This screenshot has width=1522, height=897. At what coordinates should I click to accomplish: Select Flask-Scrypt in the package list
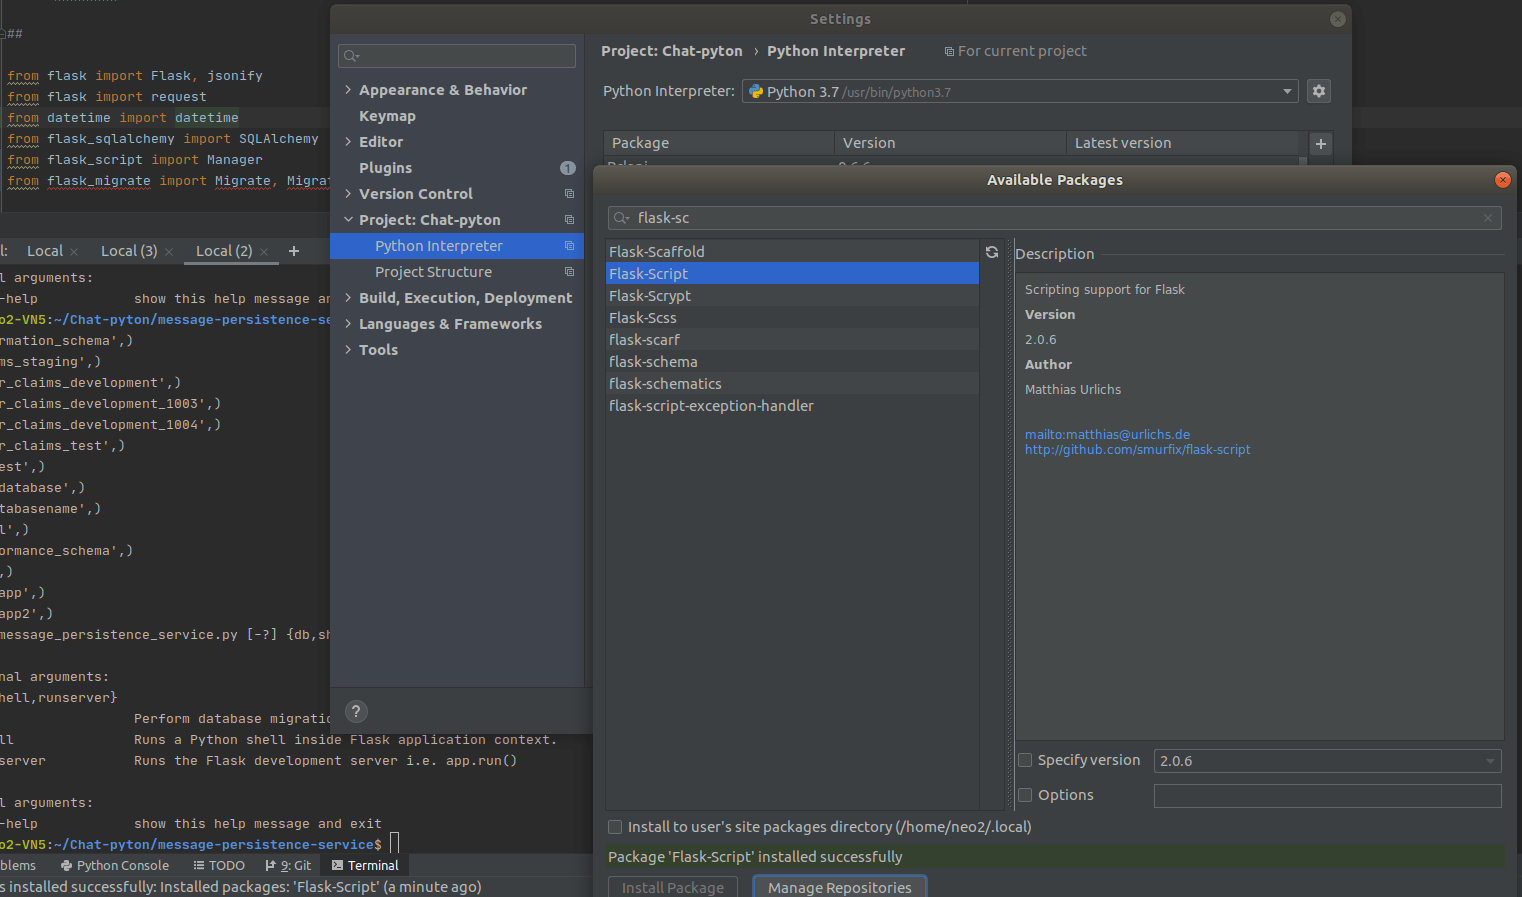[x=650, y=296]
